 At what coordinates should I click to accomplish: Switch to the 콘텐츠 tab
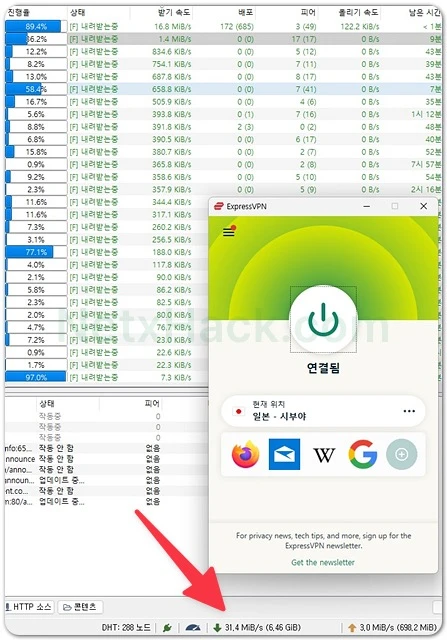80,607
